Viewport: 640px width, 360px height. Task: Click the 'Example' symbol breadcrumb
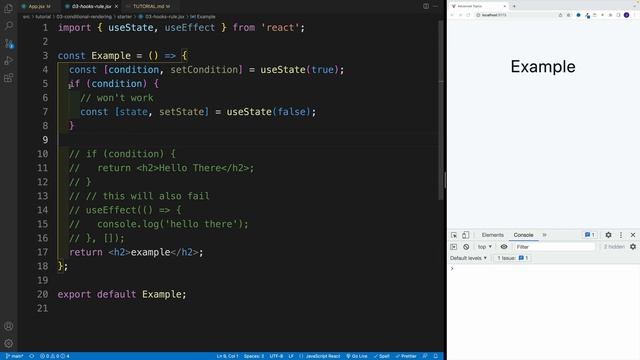click(x=203, y=17)
